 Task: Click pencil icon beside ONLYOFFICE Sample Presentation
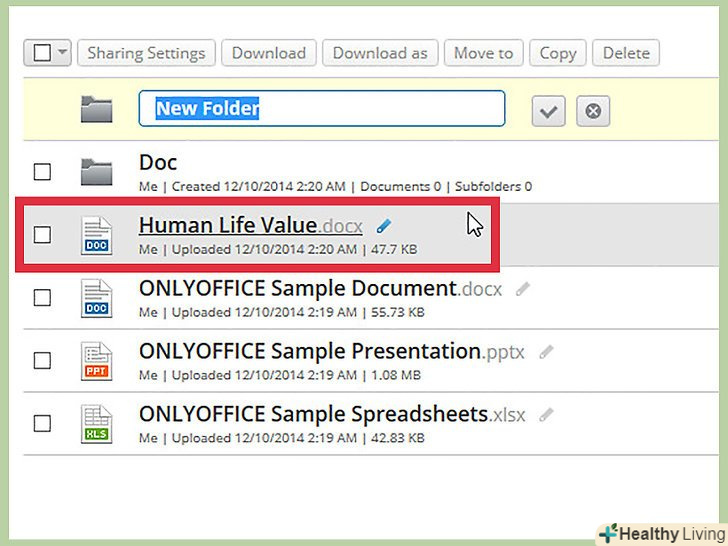click(546, 352)
